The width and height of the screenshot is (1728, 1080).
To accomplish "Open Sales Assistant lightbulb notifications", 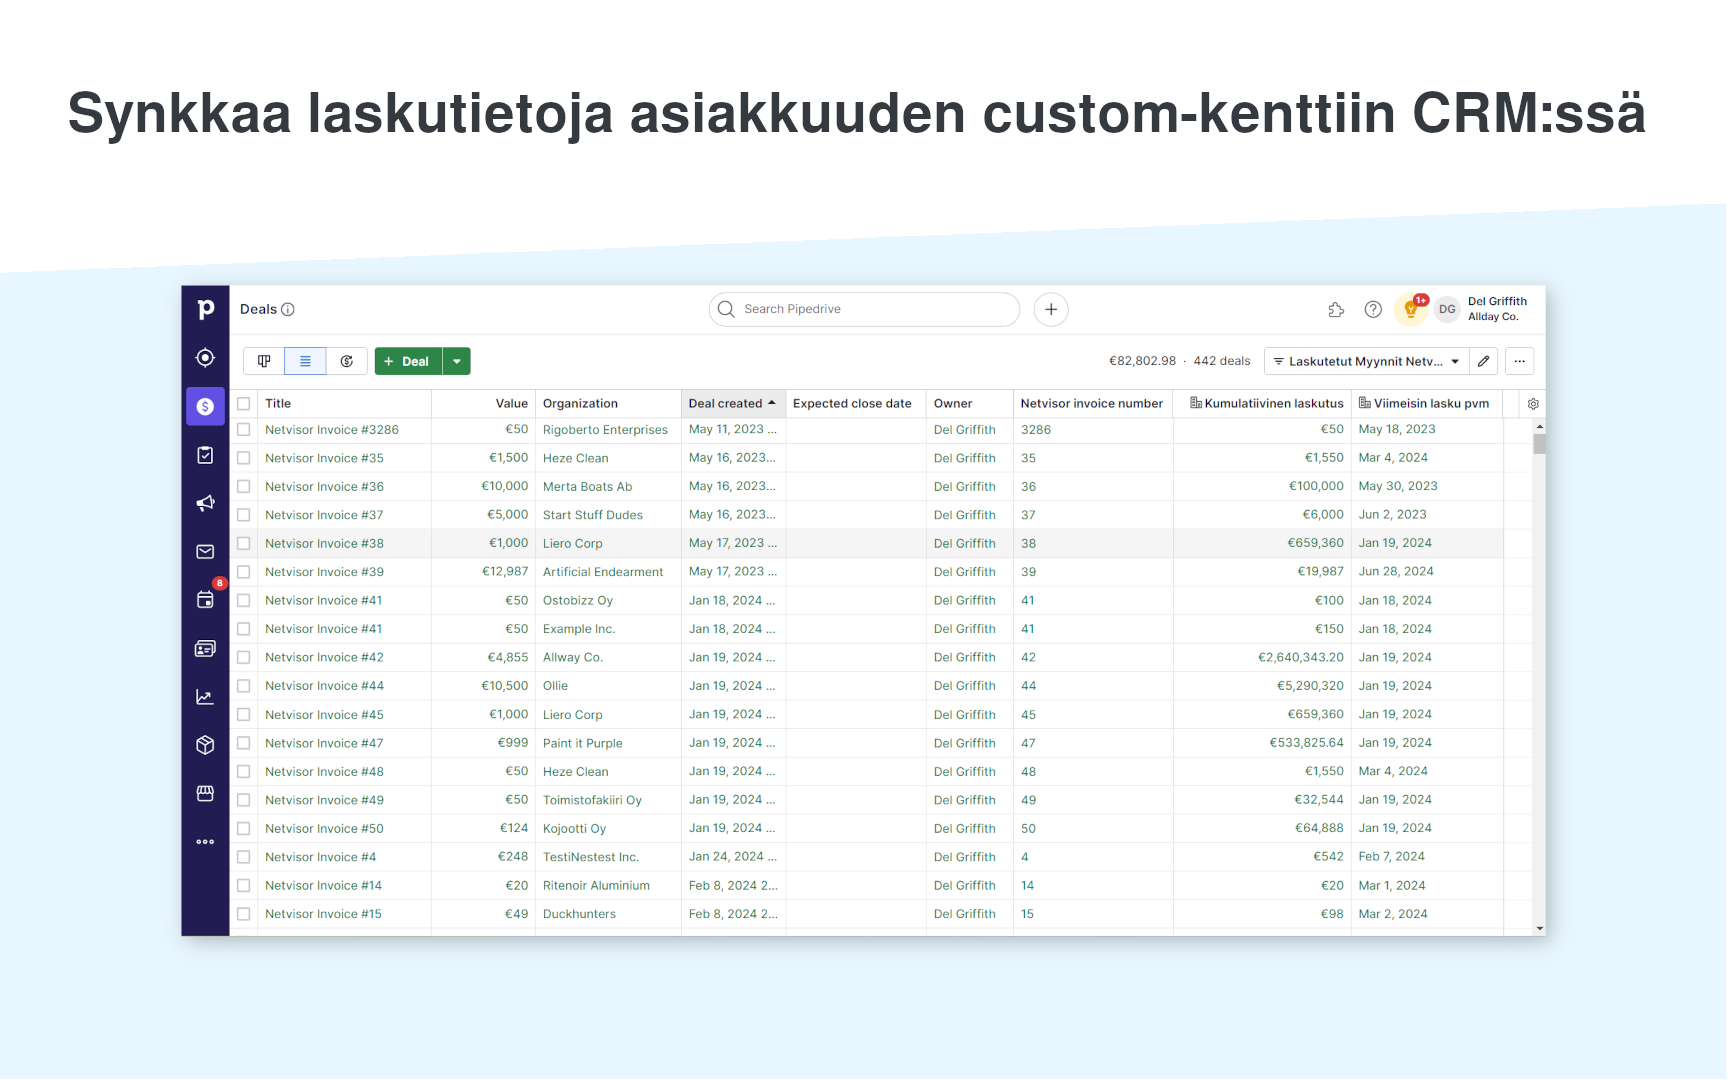I will tap(1412, 309).
